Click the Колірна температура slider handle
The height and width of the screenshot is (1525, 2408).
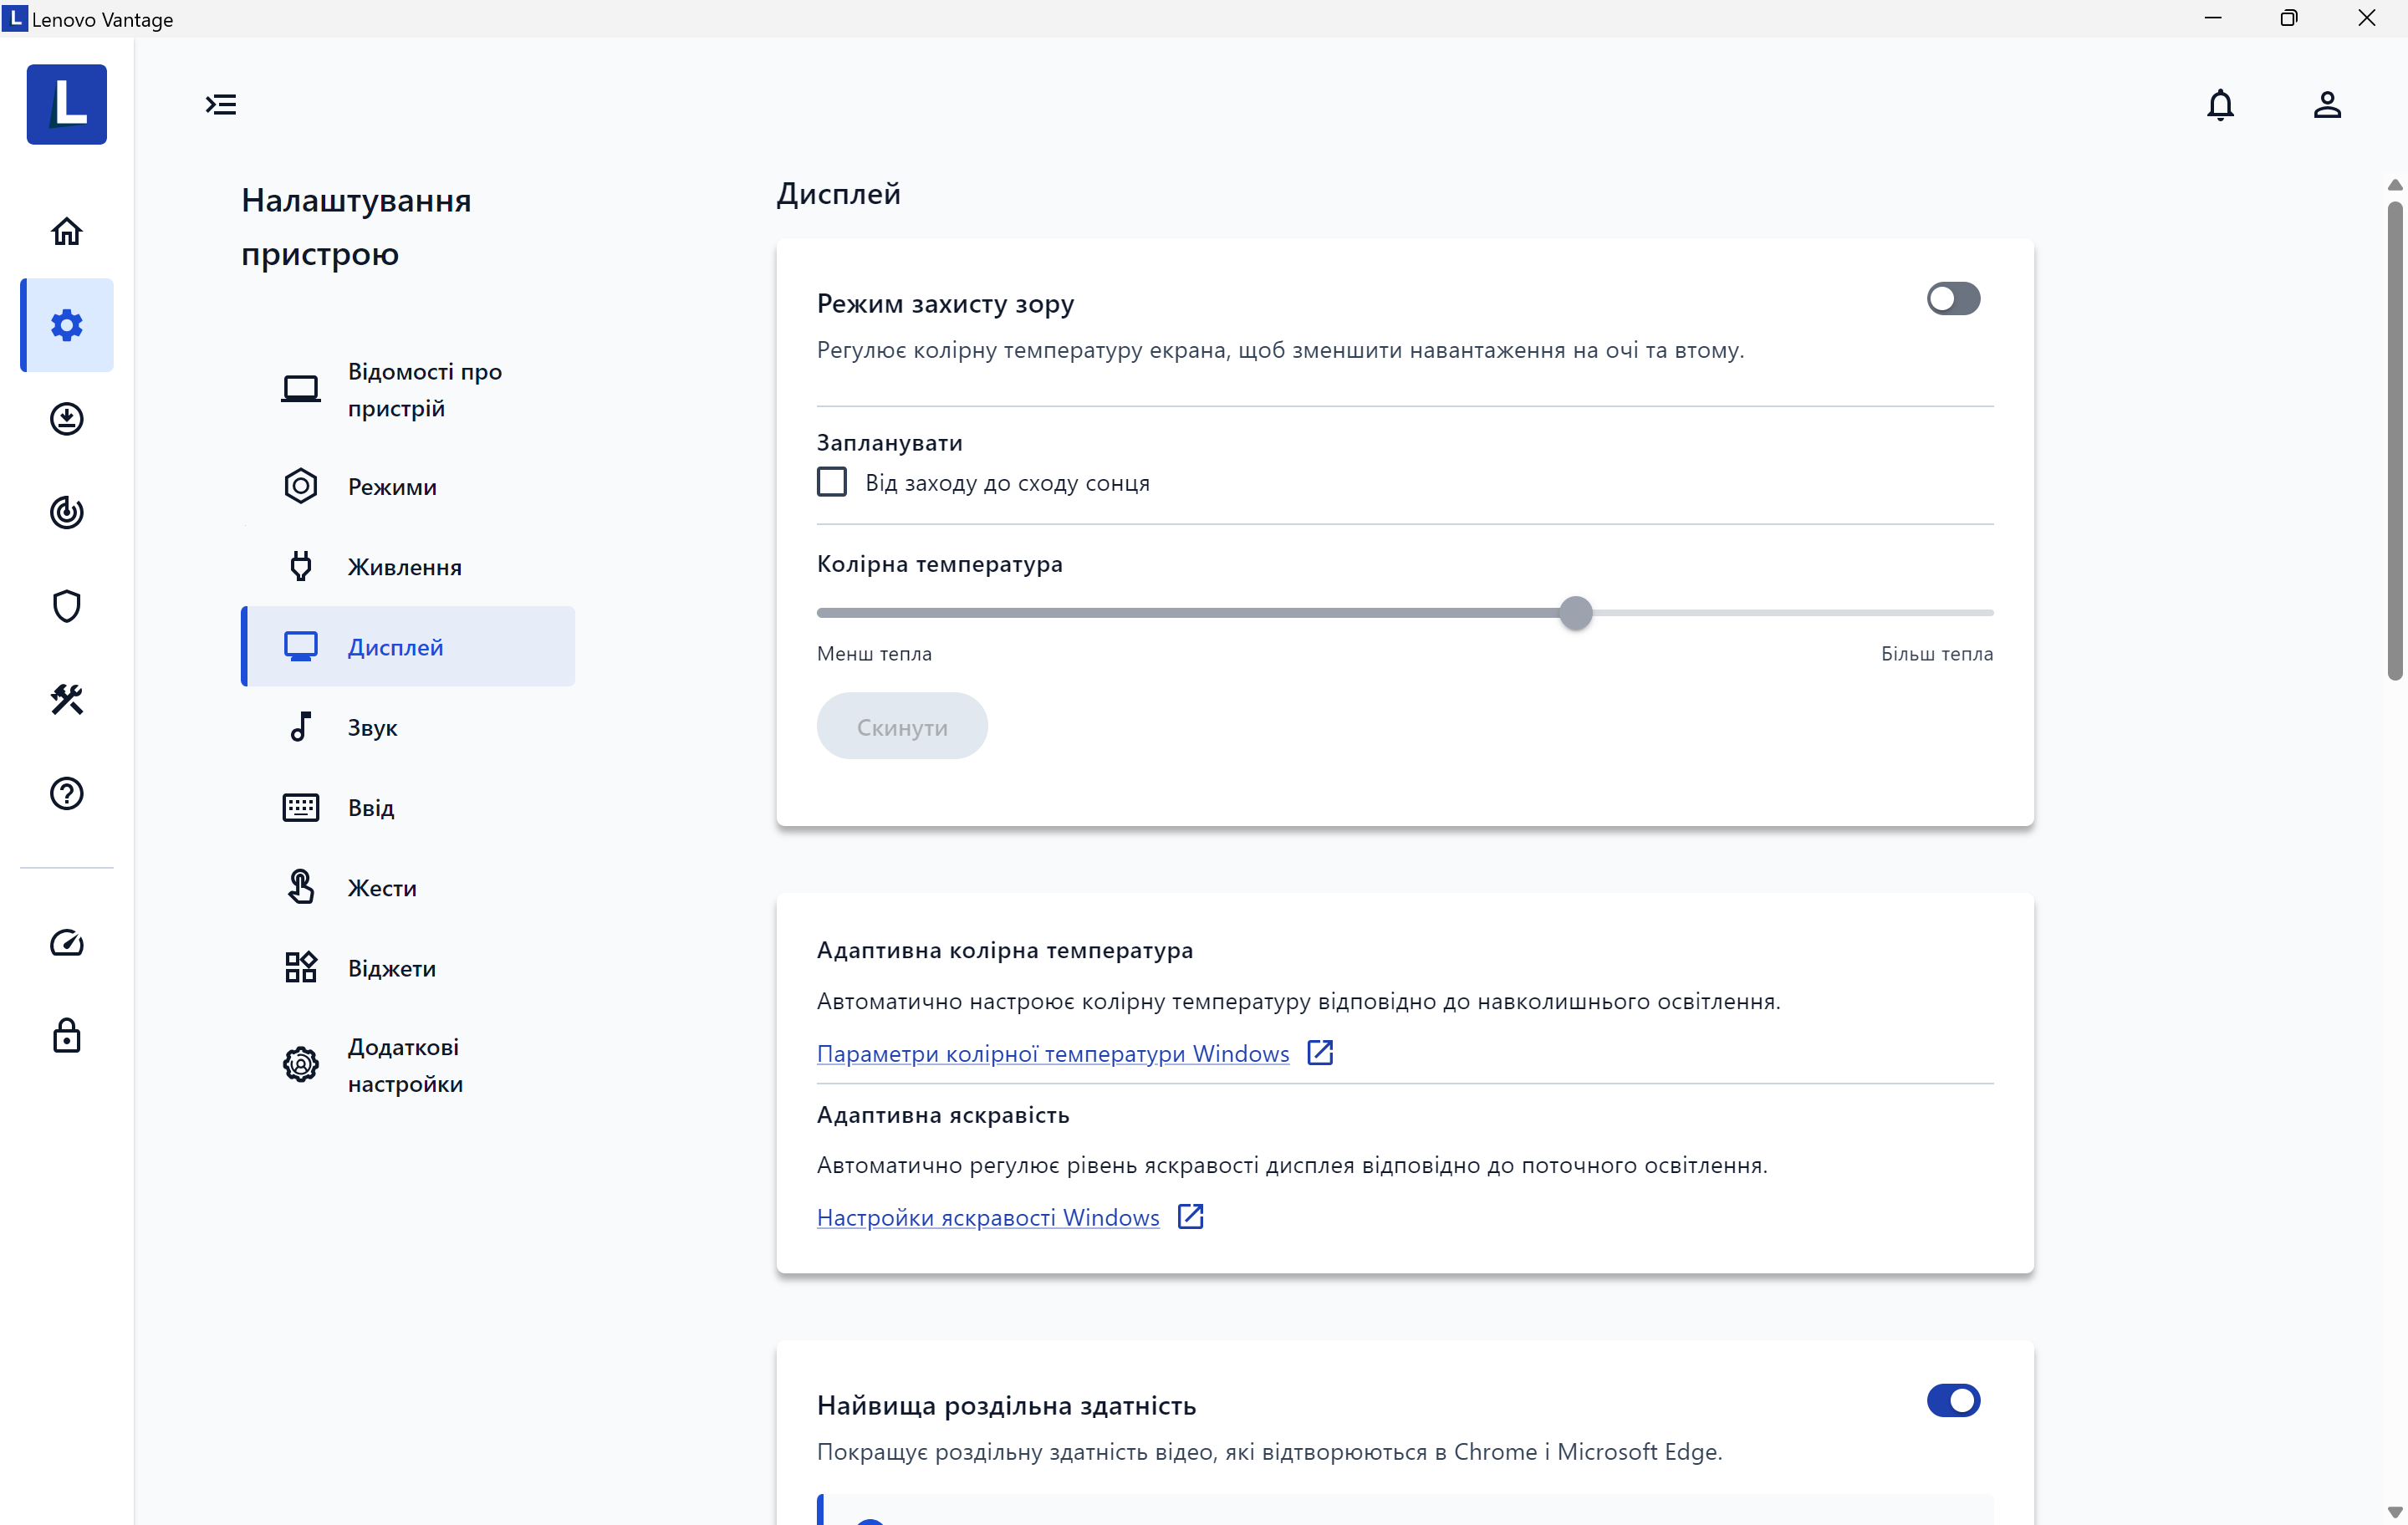click(x=1575, y=612)
